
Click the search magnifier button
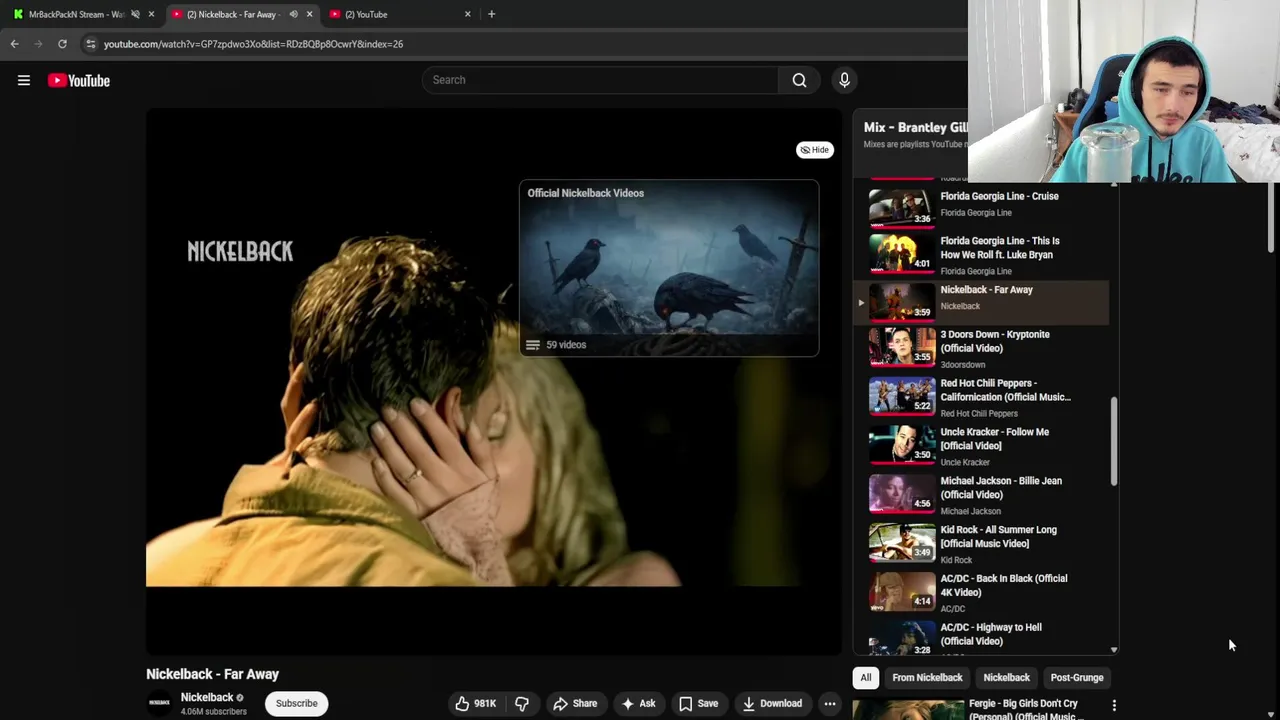[799, 80]
